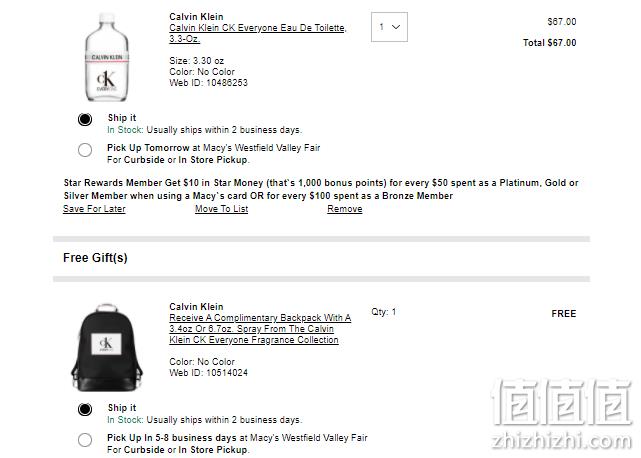The image size is (641, 458).
Task: Click the Star Rewards Member promotion text
Action: [320, 189]
